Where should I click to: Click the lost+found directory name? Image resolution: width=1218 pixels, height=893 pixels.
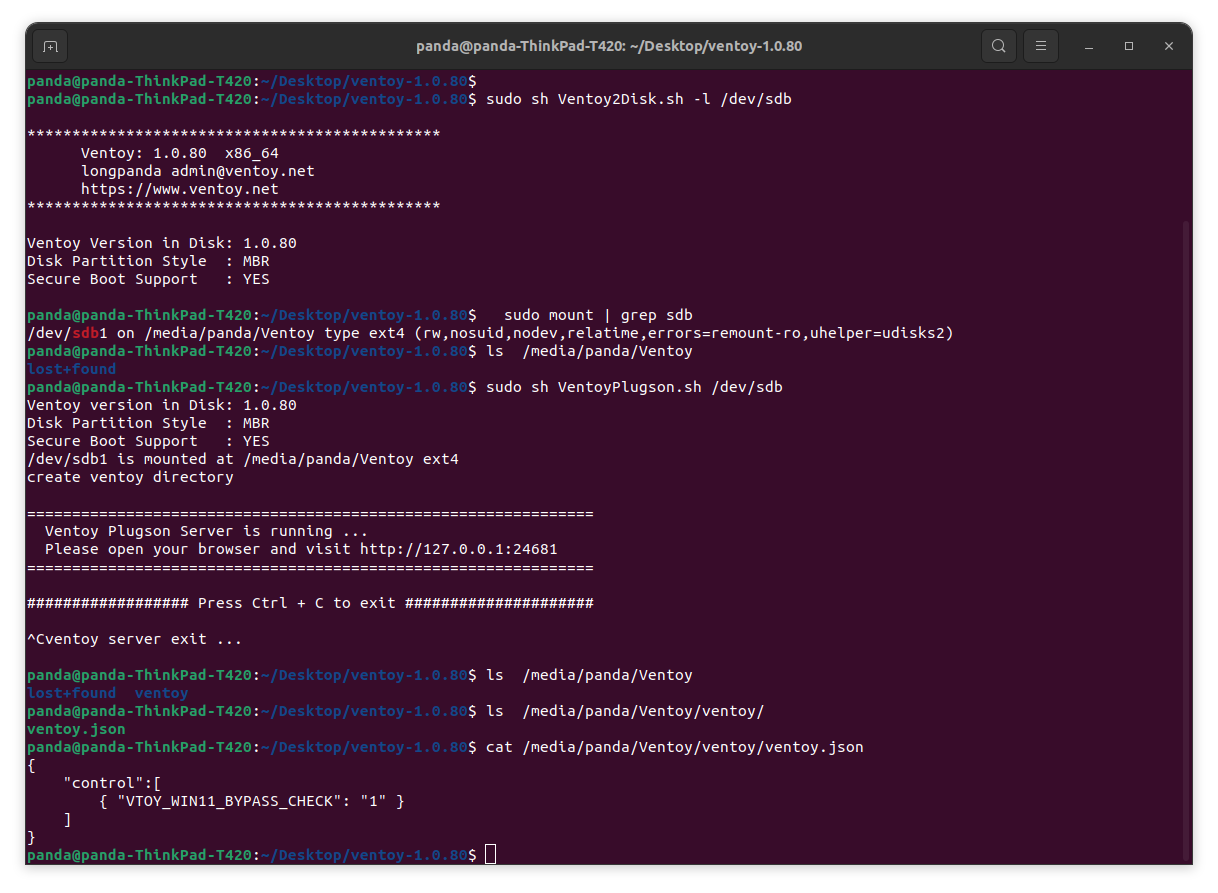click(71, 368)
